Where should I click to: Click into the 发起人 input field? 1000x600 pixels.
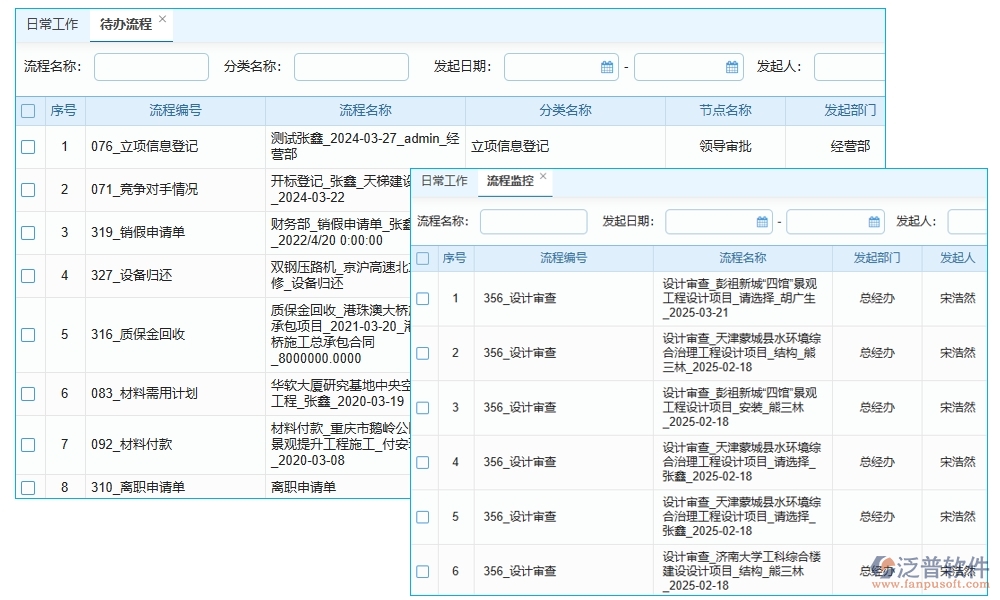(849, 66)
